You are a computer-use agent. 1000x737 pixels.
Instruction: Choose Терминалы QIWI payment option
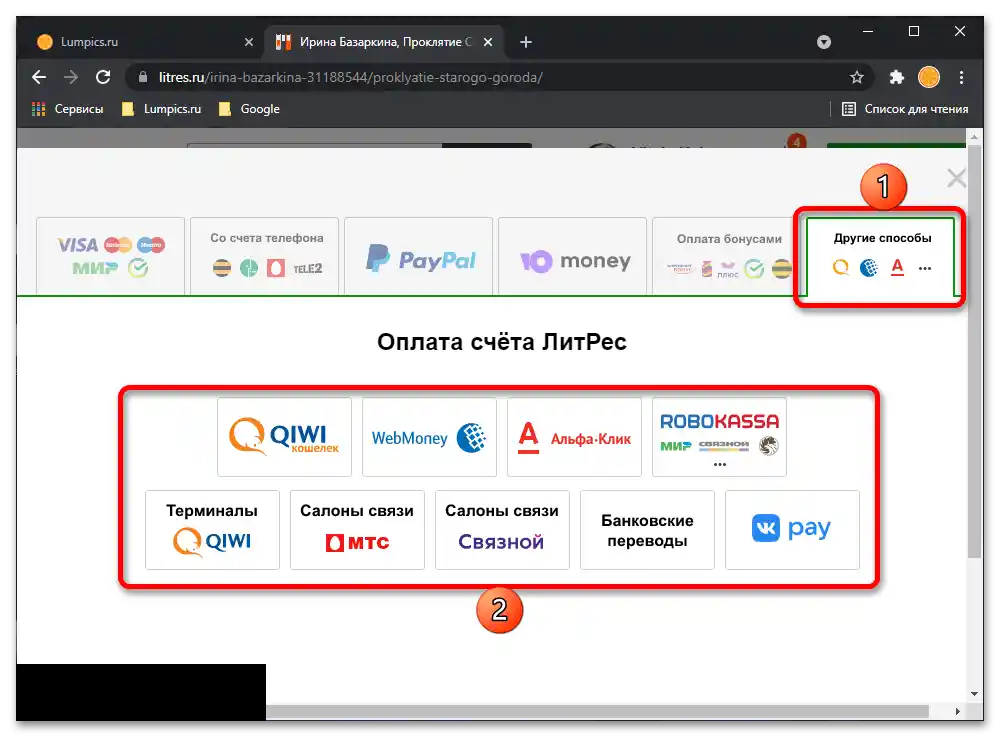point(212,530)
